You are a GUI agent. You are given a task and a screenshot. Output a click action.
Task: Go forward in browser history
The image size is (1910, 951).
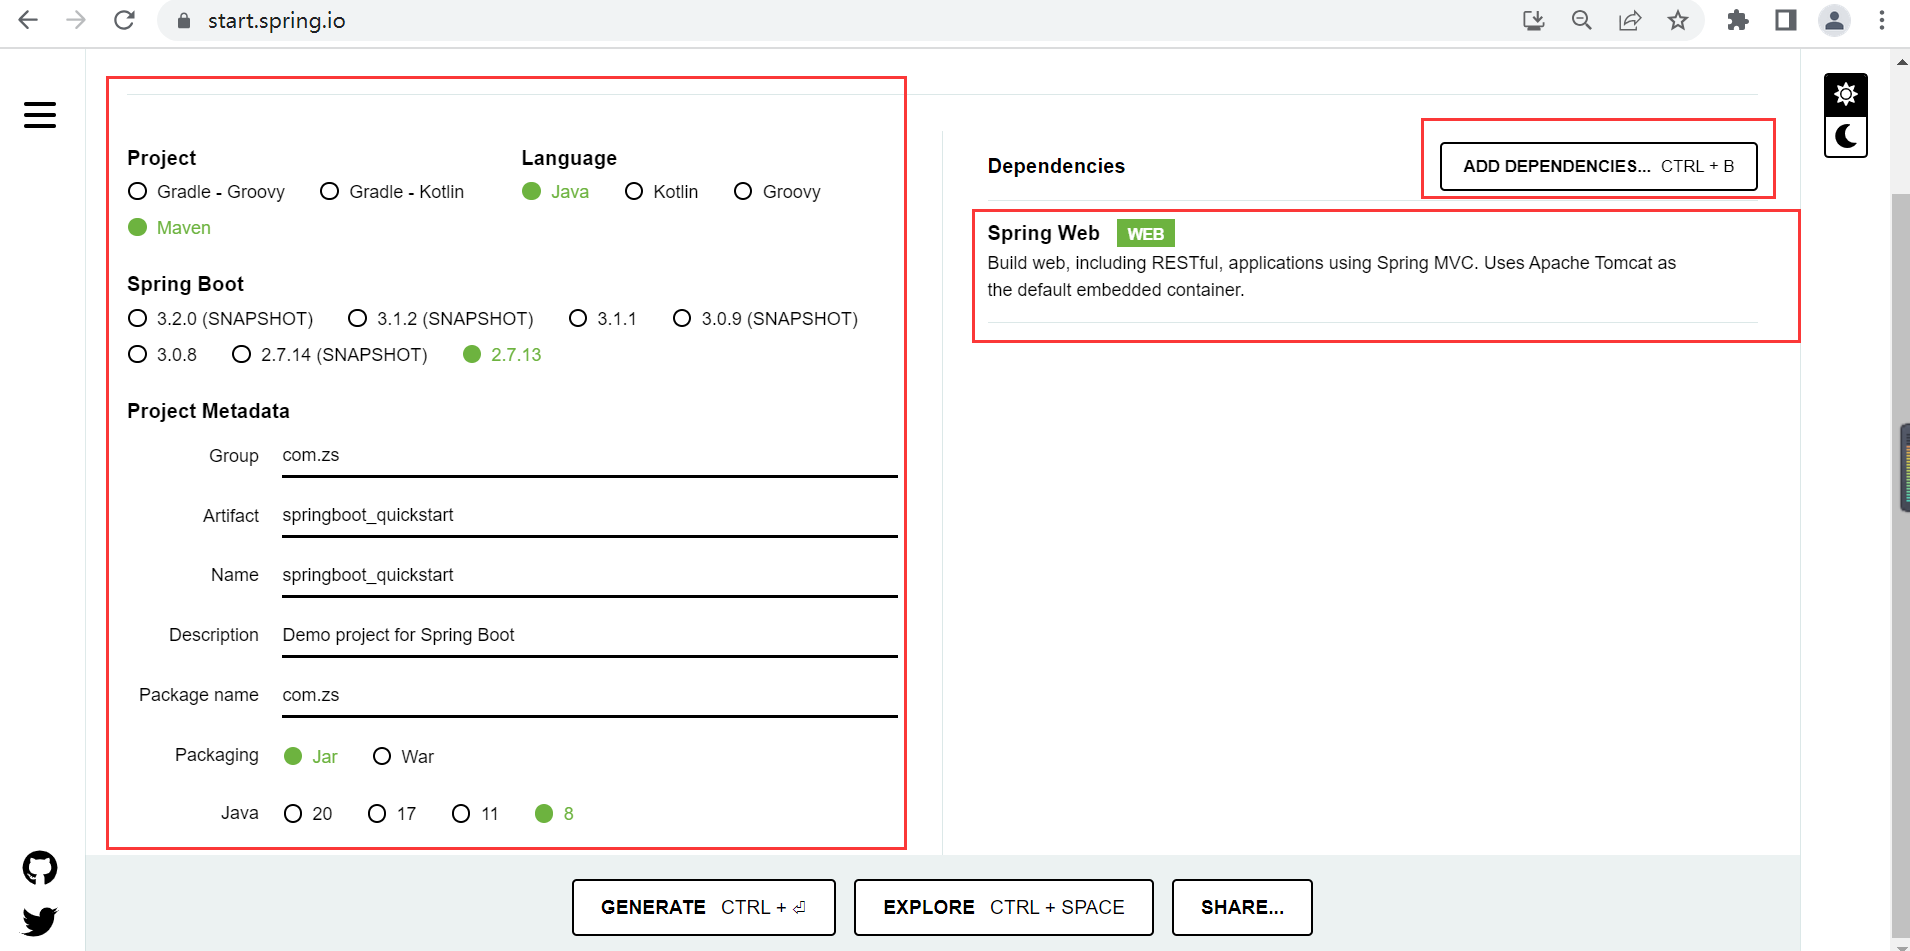click(x=76, y=20)
